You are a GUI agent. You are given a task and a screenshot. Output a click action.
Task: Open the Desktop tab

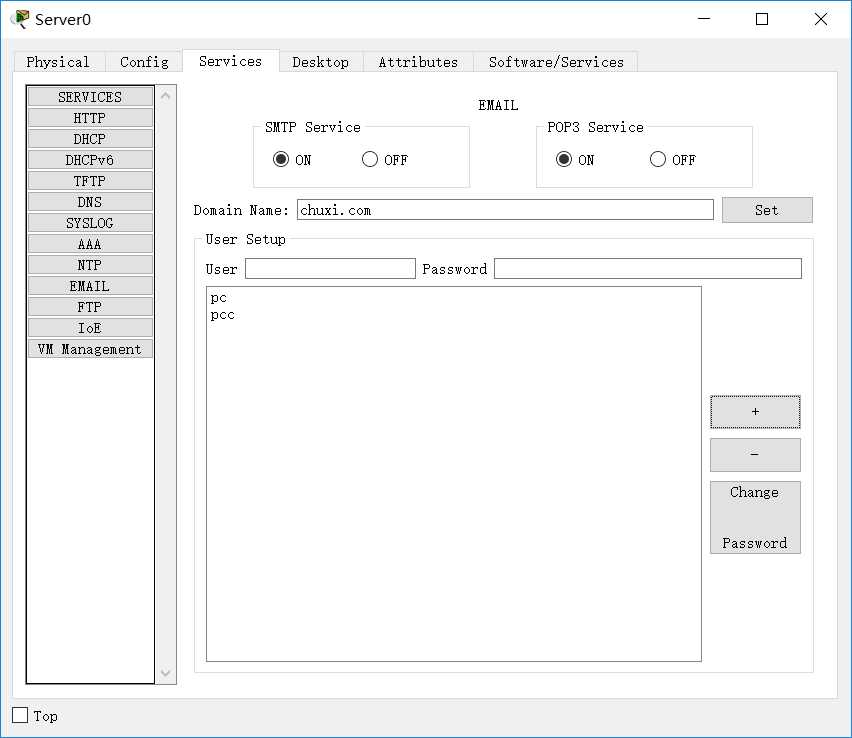coord(321,62)
